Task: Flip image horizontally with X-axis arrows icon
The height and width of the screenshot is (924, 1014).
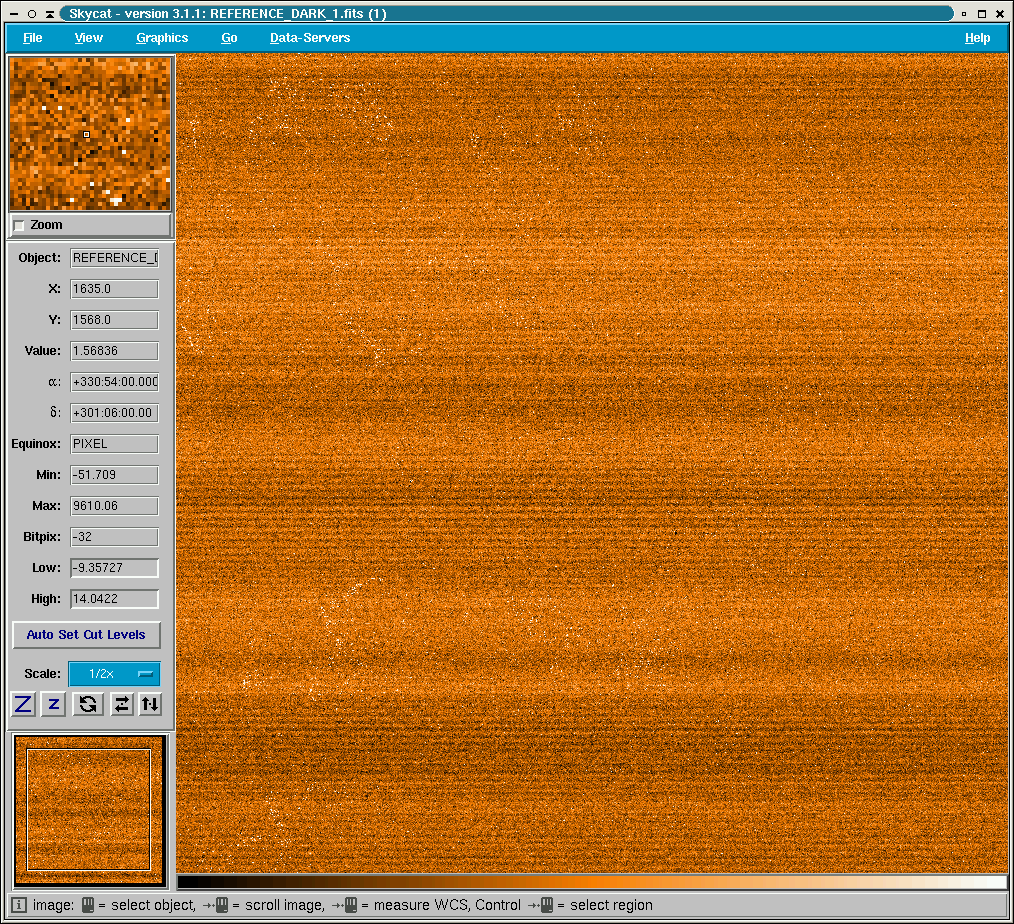Action: (x=121, y=704)
